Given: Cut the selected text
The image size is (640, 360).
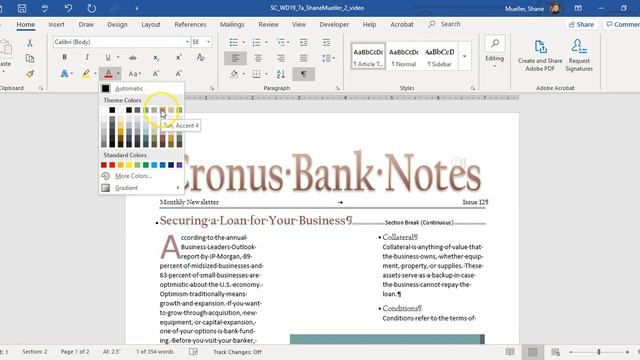Looking at the screenshot, I should 29,43.
